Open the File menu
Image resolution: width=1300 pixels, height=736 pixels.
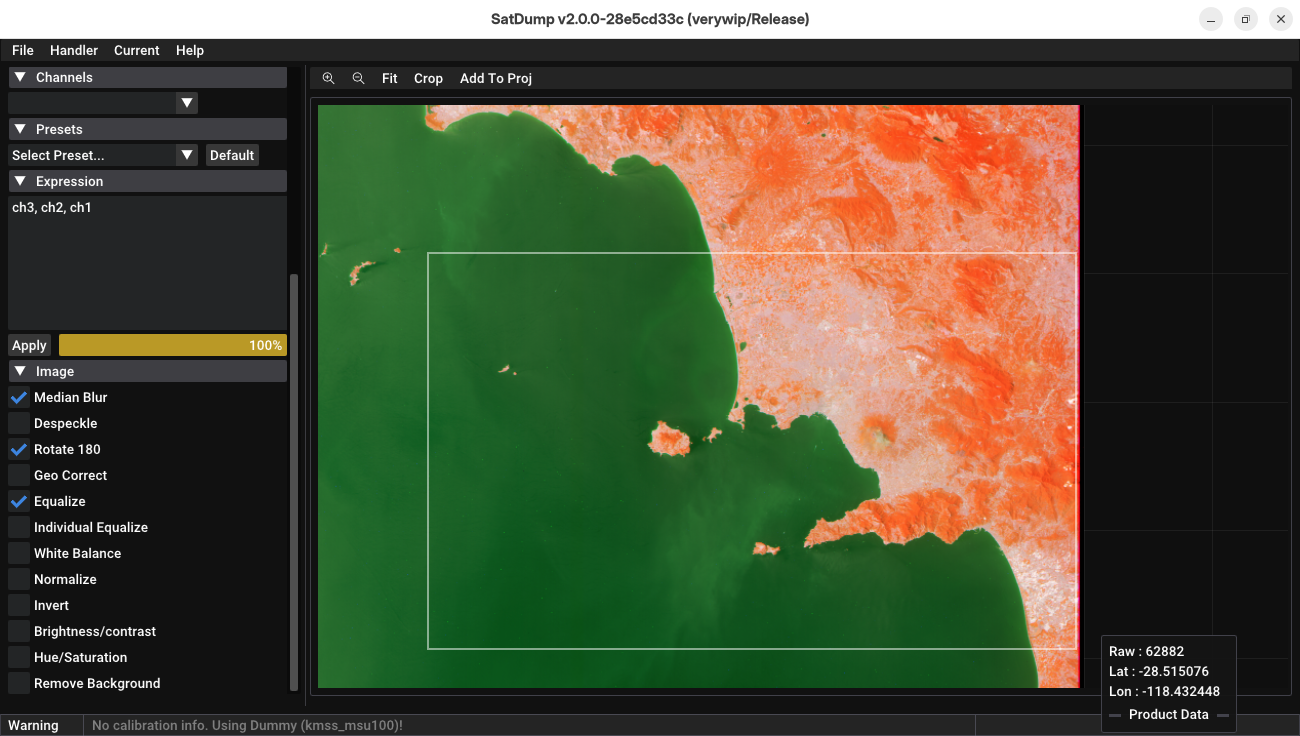[x=23, y=50]
